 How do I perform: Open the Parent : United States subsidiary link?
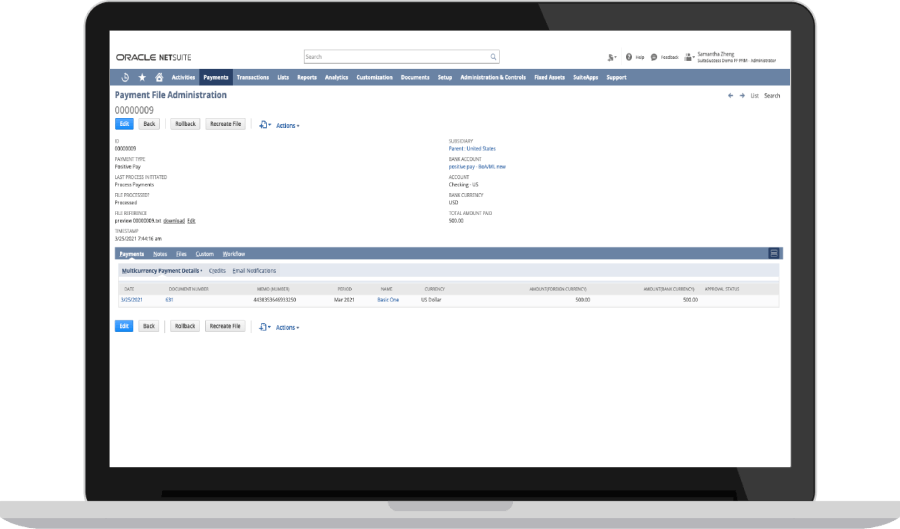tap(472, 149)
